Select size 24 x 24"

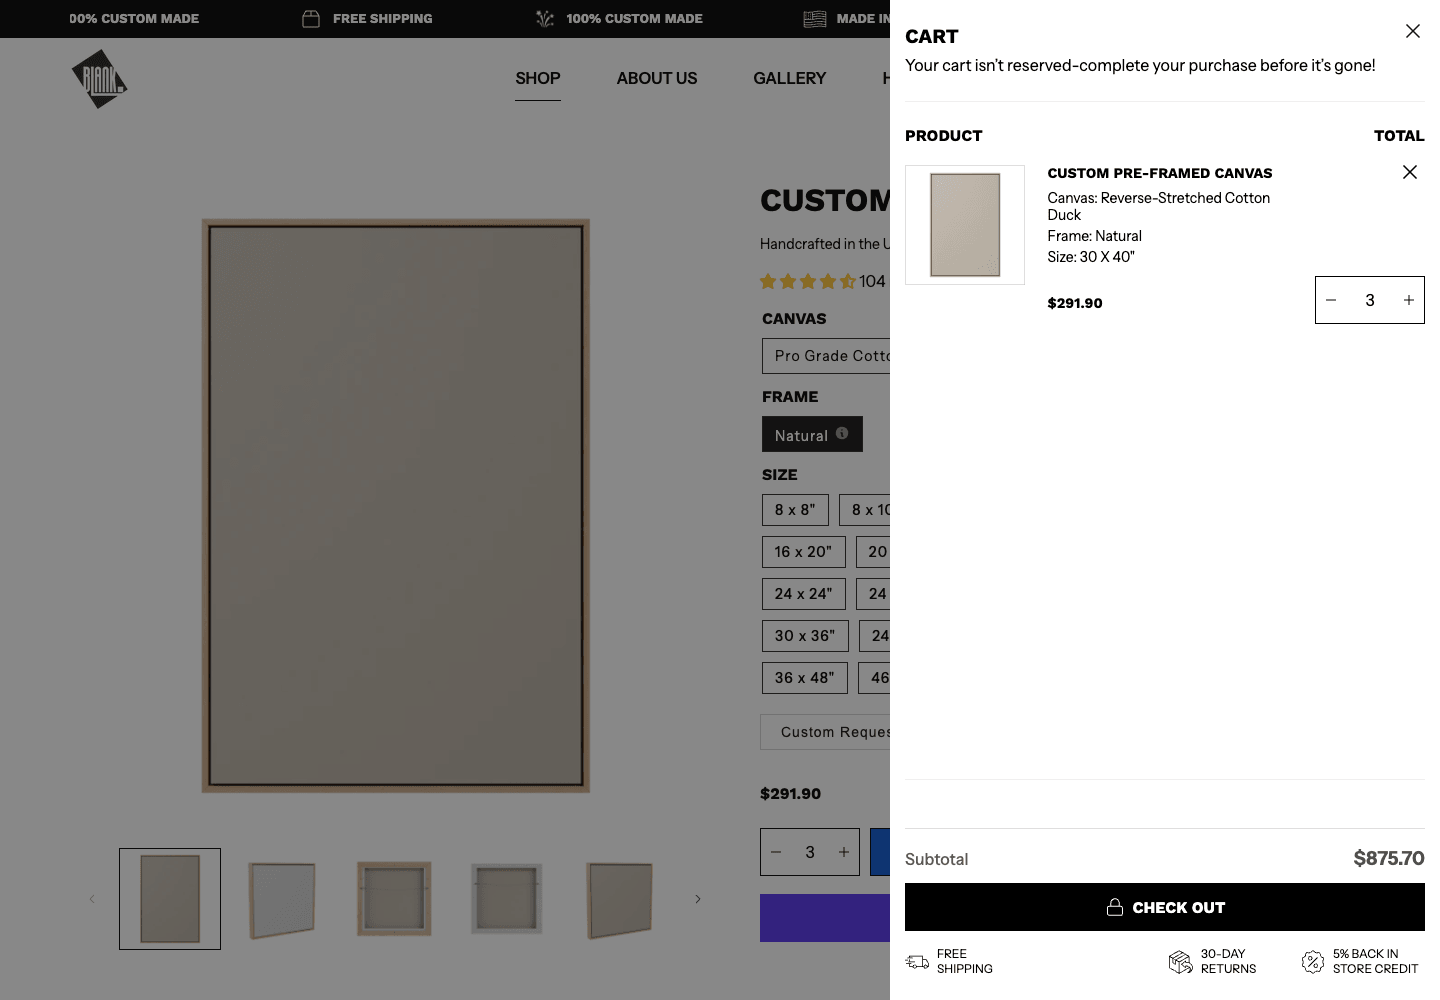pos(803,594)
